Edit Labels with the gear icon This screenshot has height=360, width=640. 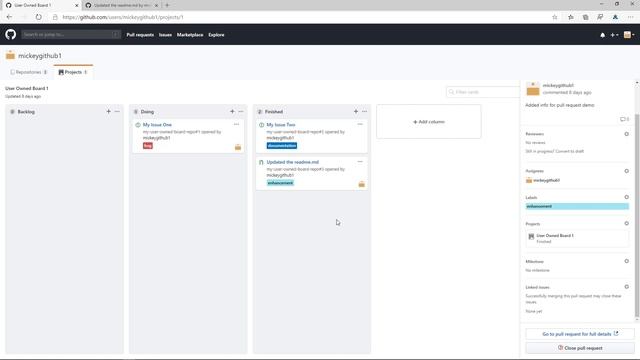click(x=627, y=197)
